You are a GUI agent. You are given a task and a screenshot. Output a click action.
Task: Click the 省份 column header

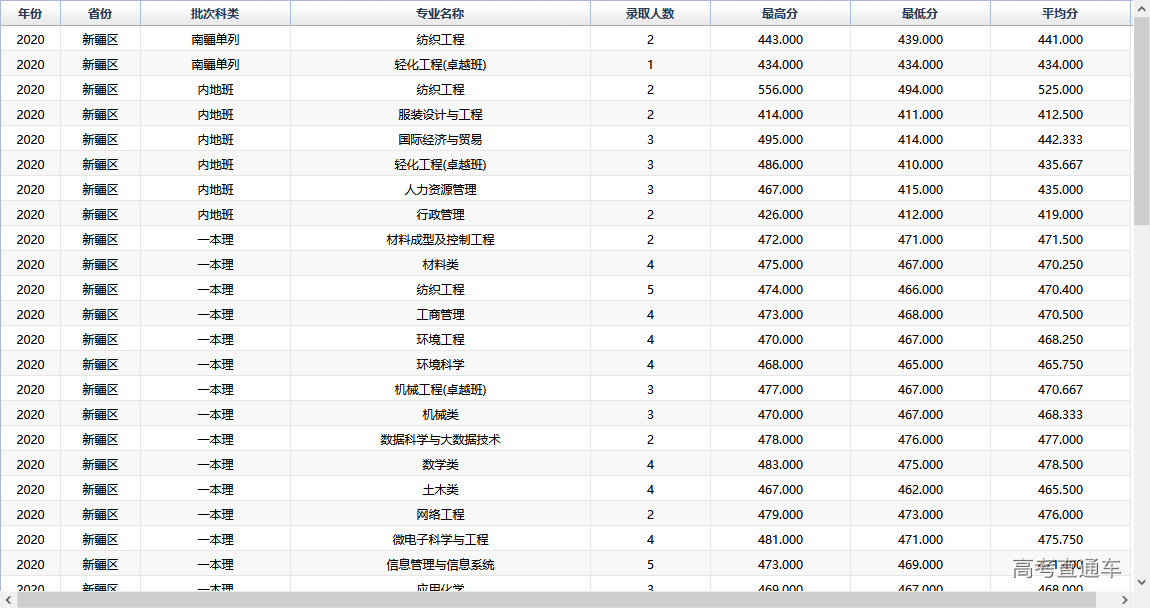click(x=100, y=14)
